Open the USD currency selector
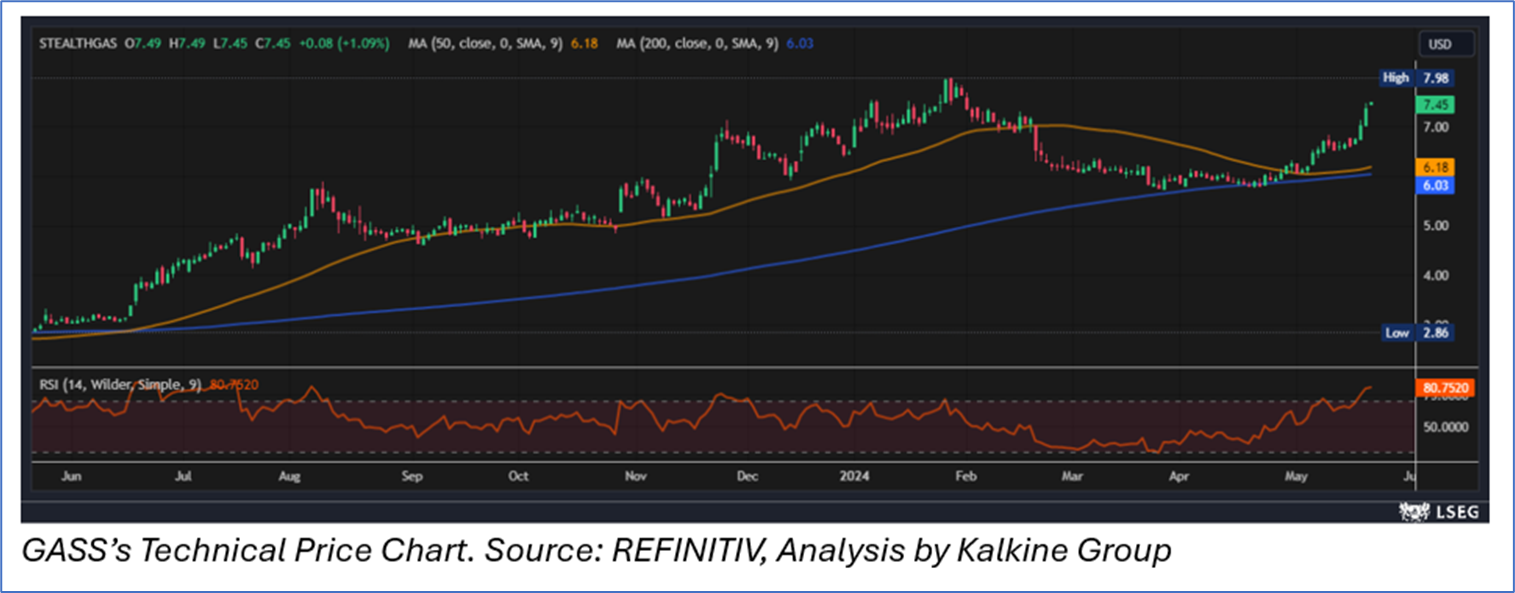 [x=1446, y=44]
